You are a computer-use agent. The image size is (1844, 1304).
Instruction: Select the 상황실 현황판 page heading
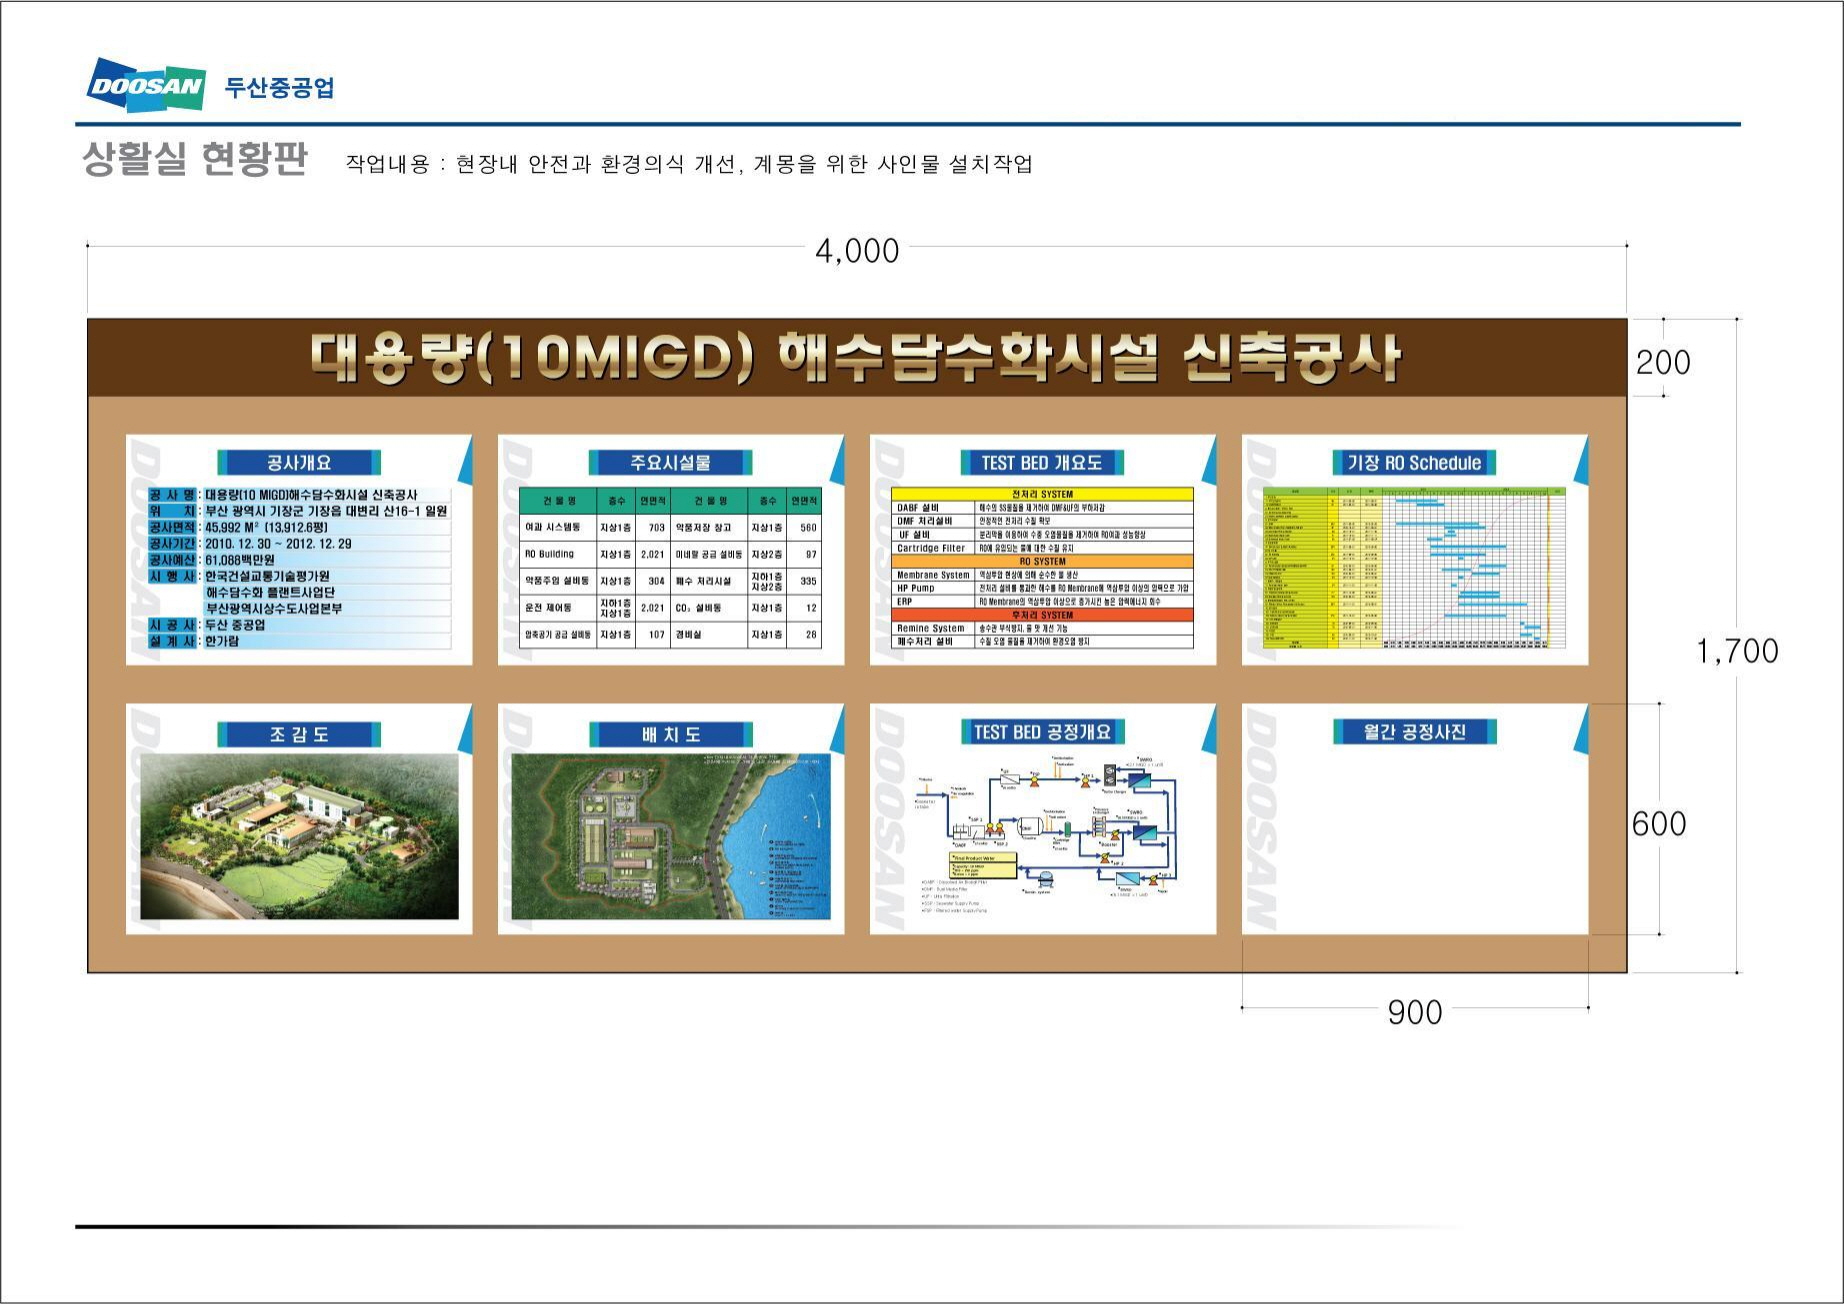tap(194, 160)
